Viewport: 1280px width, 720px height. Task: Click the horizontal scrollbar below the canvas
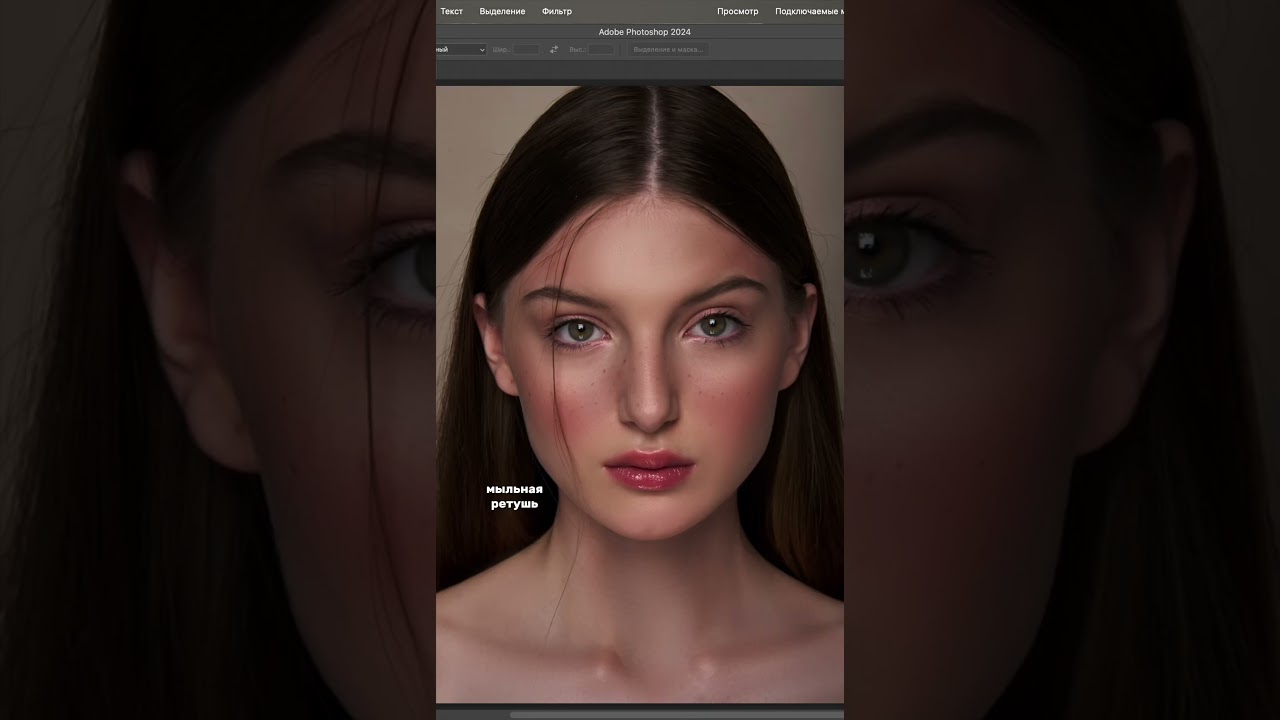point(676,714)
